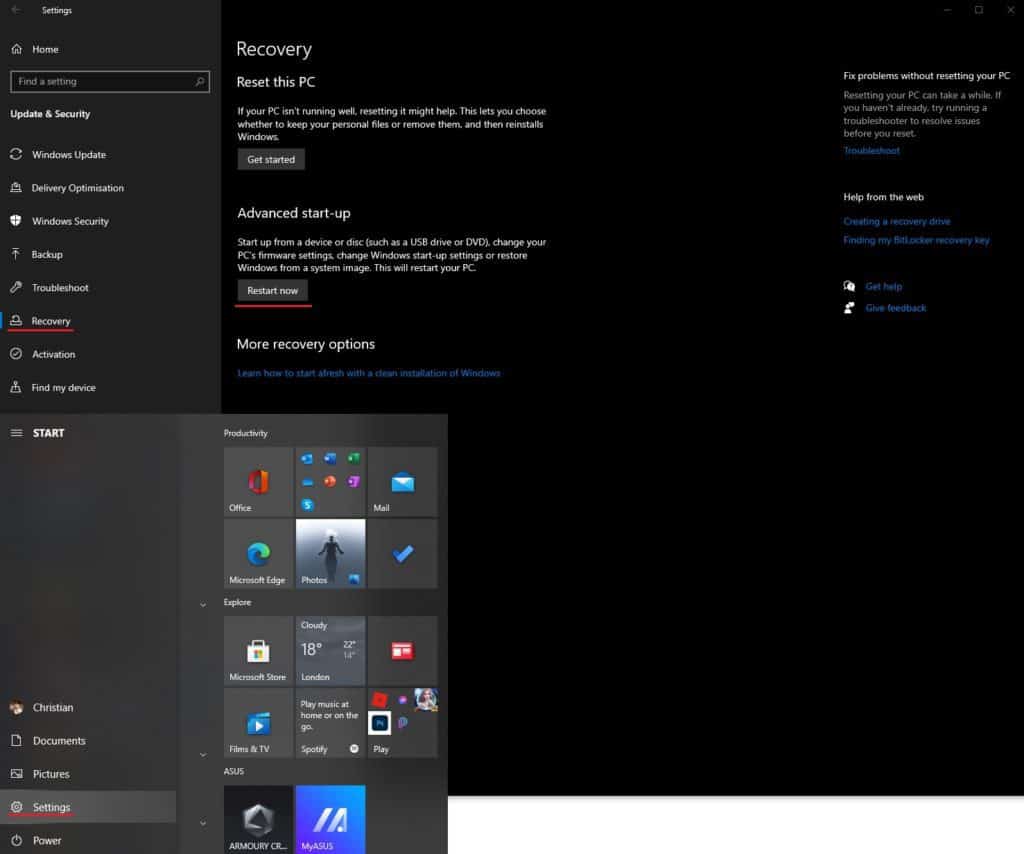
Task: Click the hamburger menu next to START
Action: point(17,433)
